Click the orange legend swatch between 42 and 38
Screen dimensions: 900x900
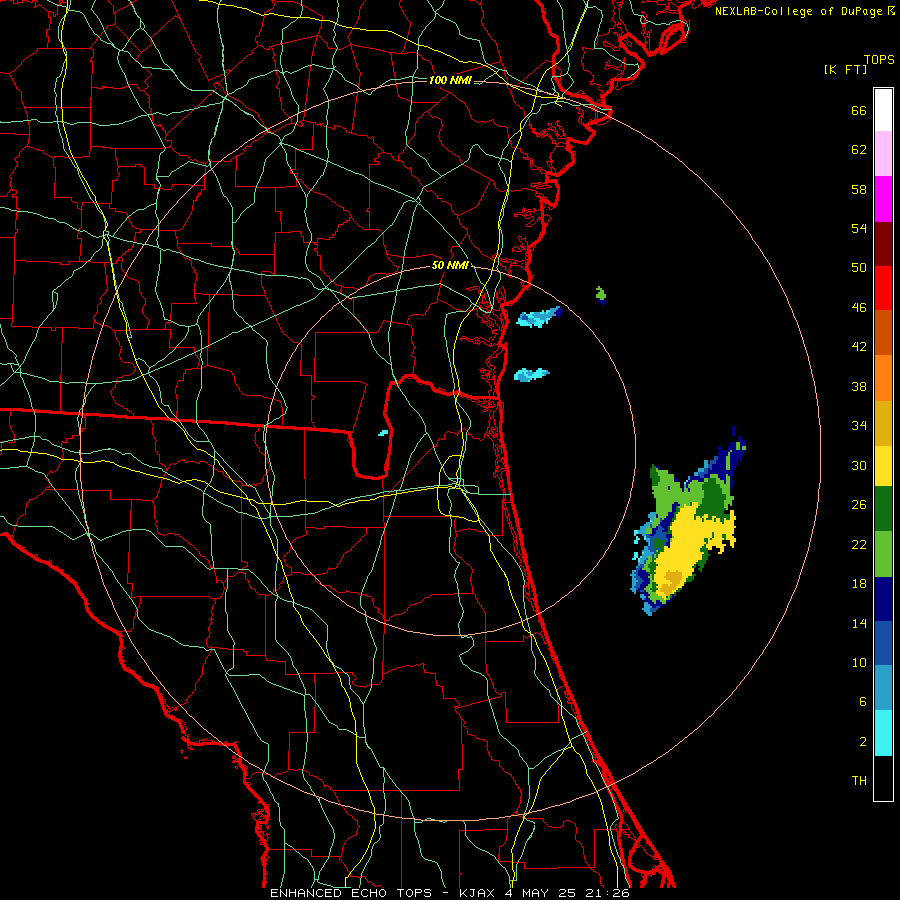coord(883,378)
